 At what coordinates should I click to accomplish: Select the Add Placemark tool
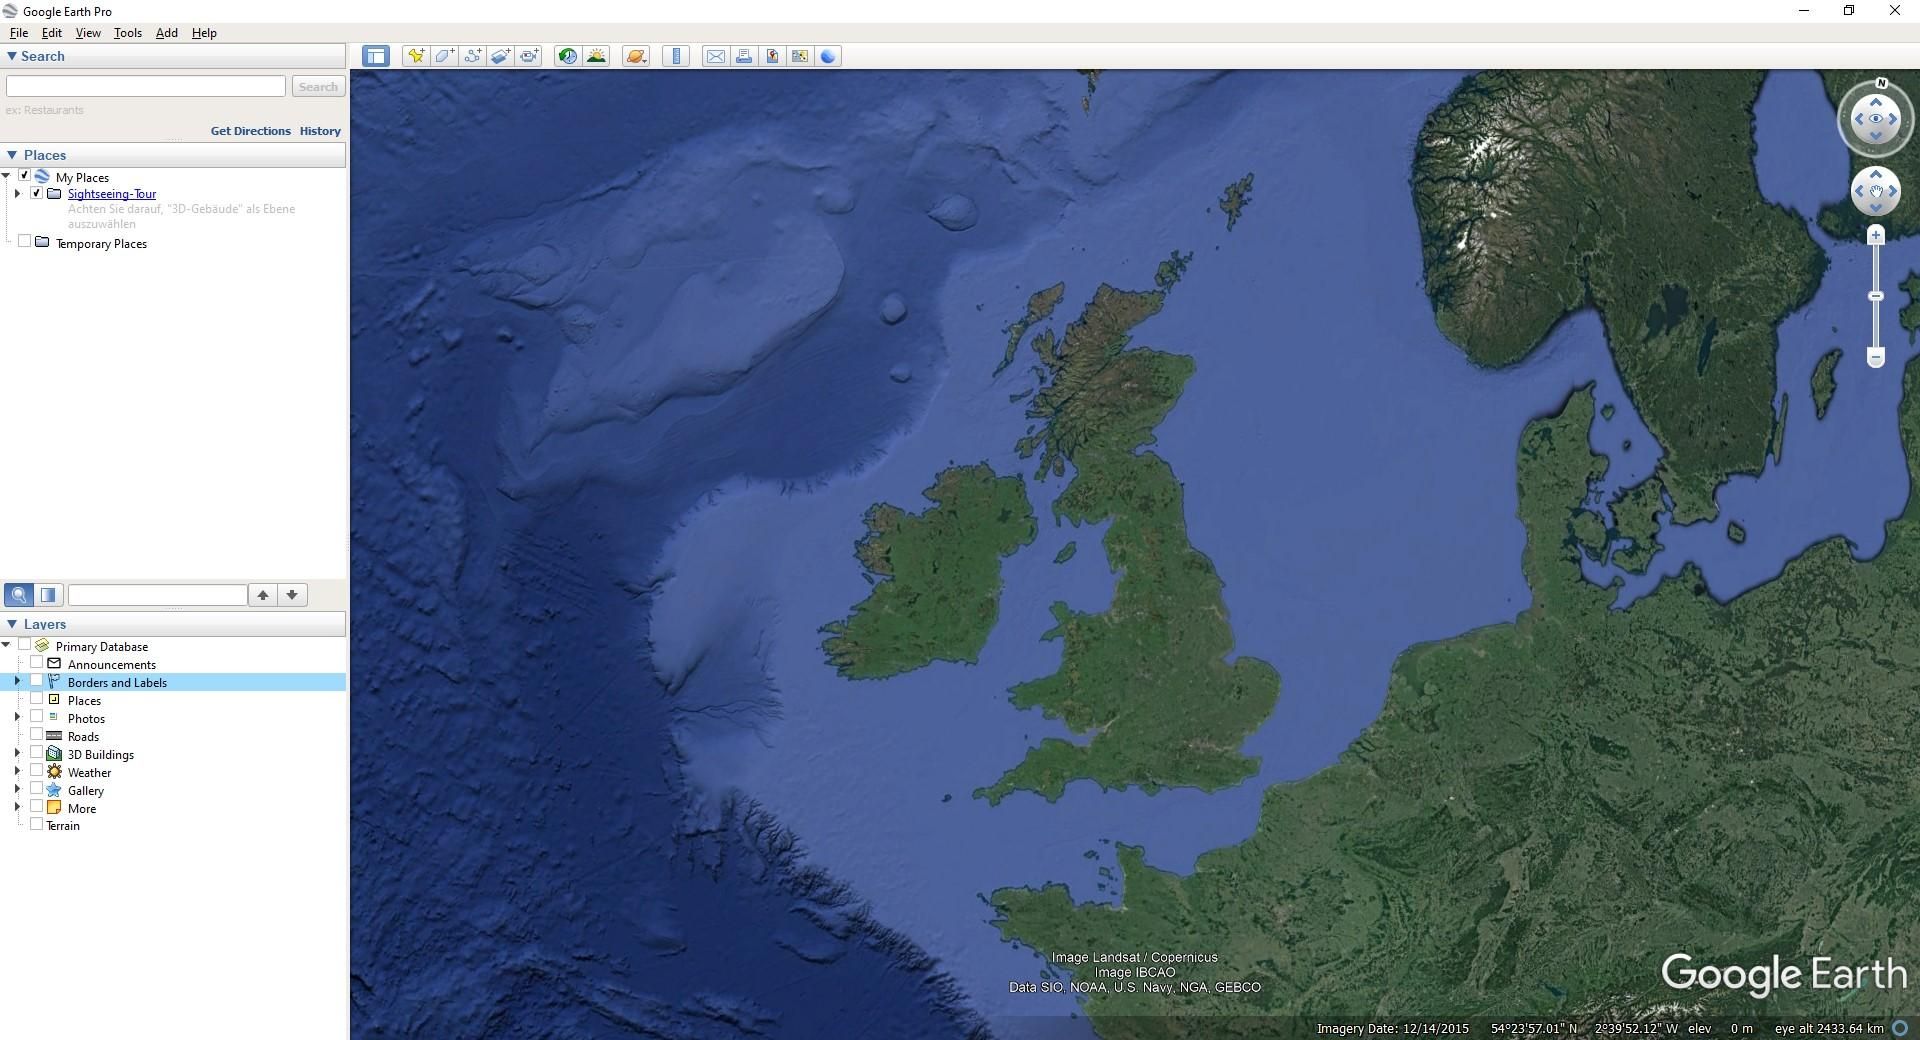tap(416, 56)
